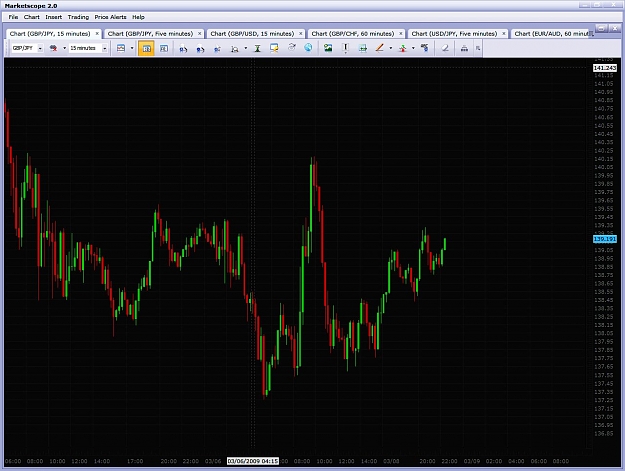This screenshot has height=471, width=625.
Task: Close the GBP/CHF 60 minutes chart tab
Action: pyautogui.click(x=400, y=34)
